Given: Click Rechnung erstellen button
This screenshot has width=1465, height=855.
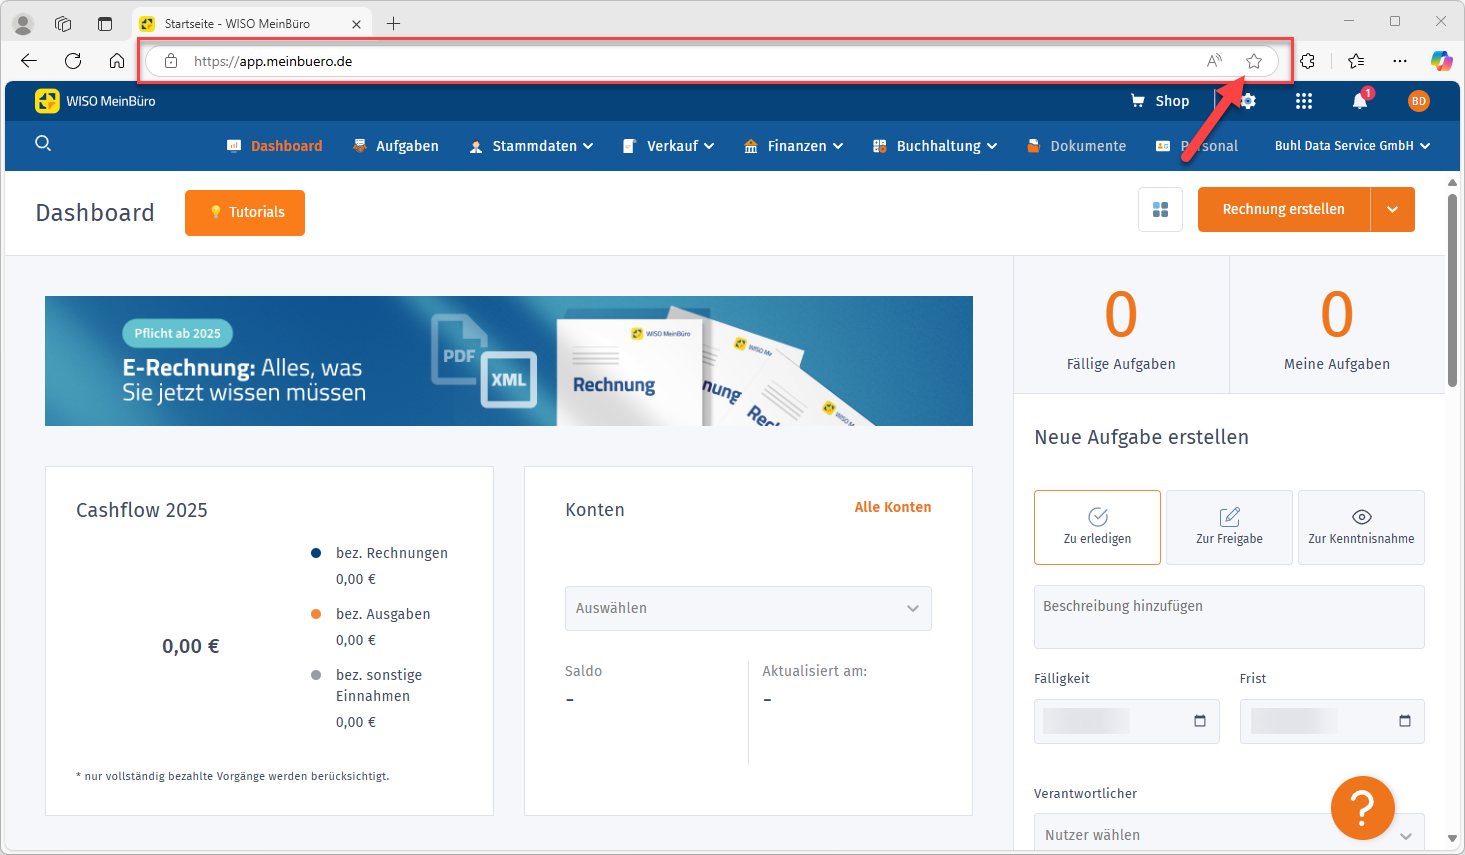Looking at the screenshot, I should tap(1284, 210).
